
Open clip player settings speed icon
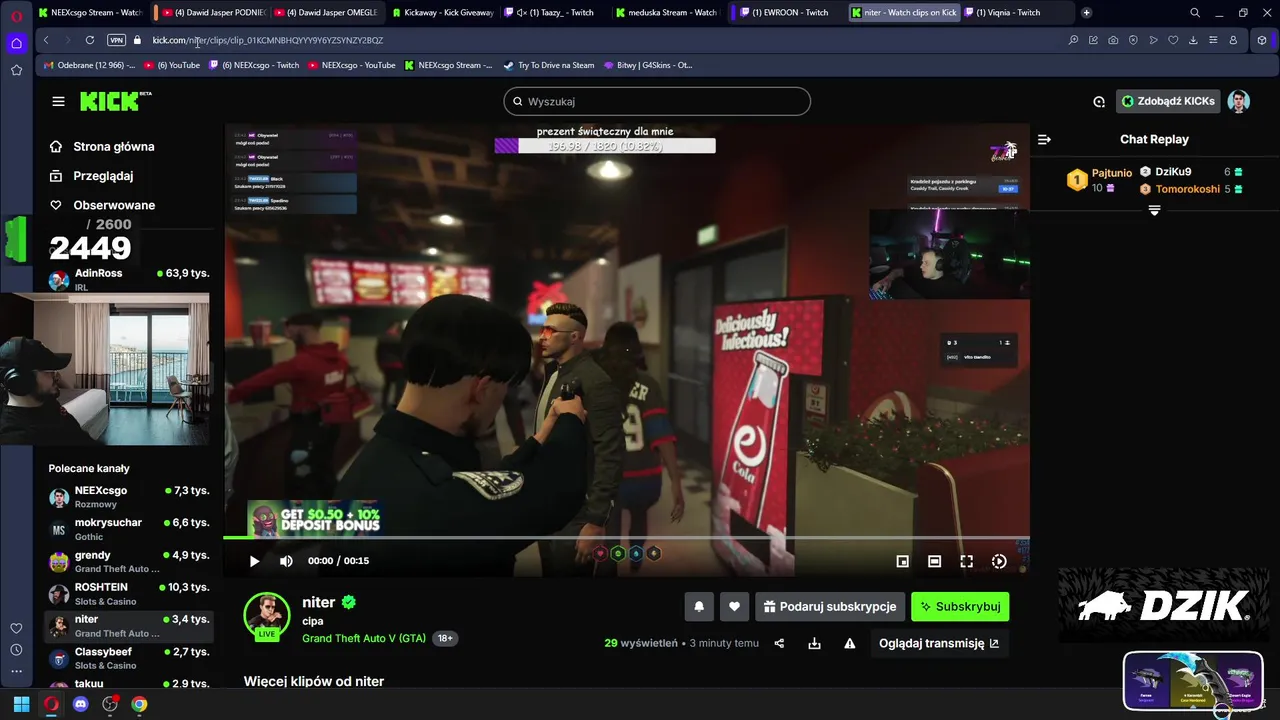(998, 561)
